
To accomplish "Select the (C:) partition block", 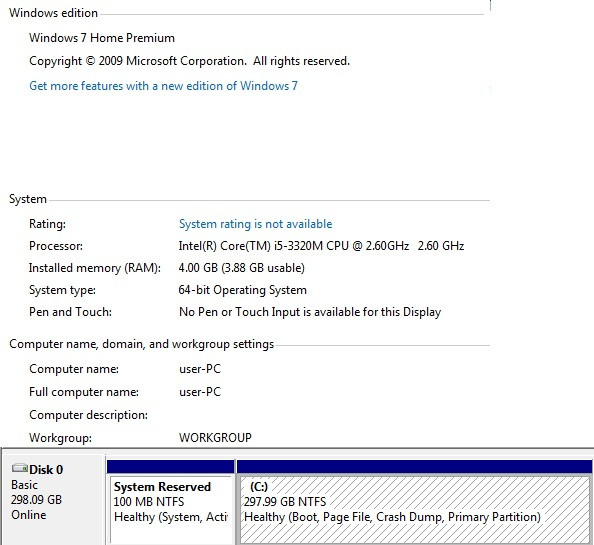I will click(415, 510).
